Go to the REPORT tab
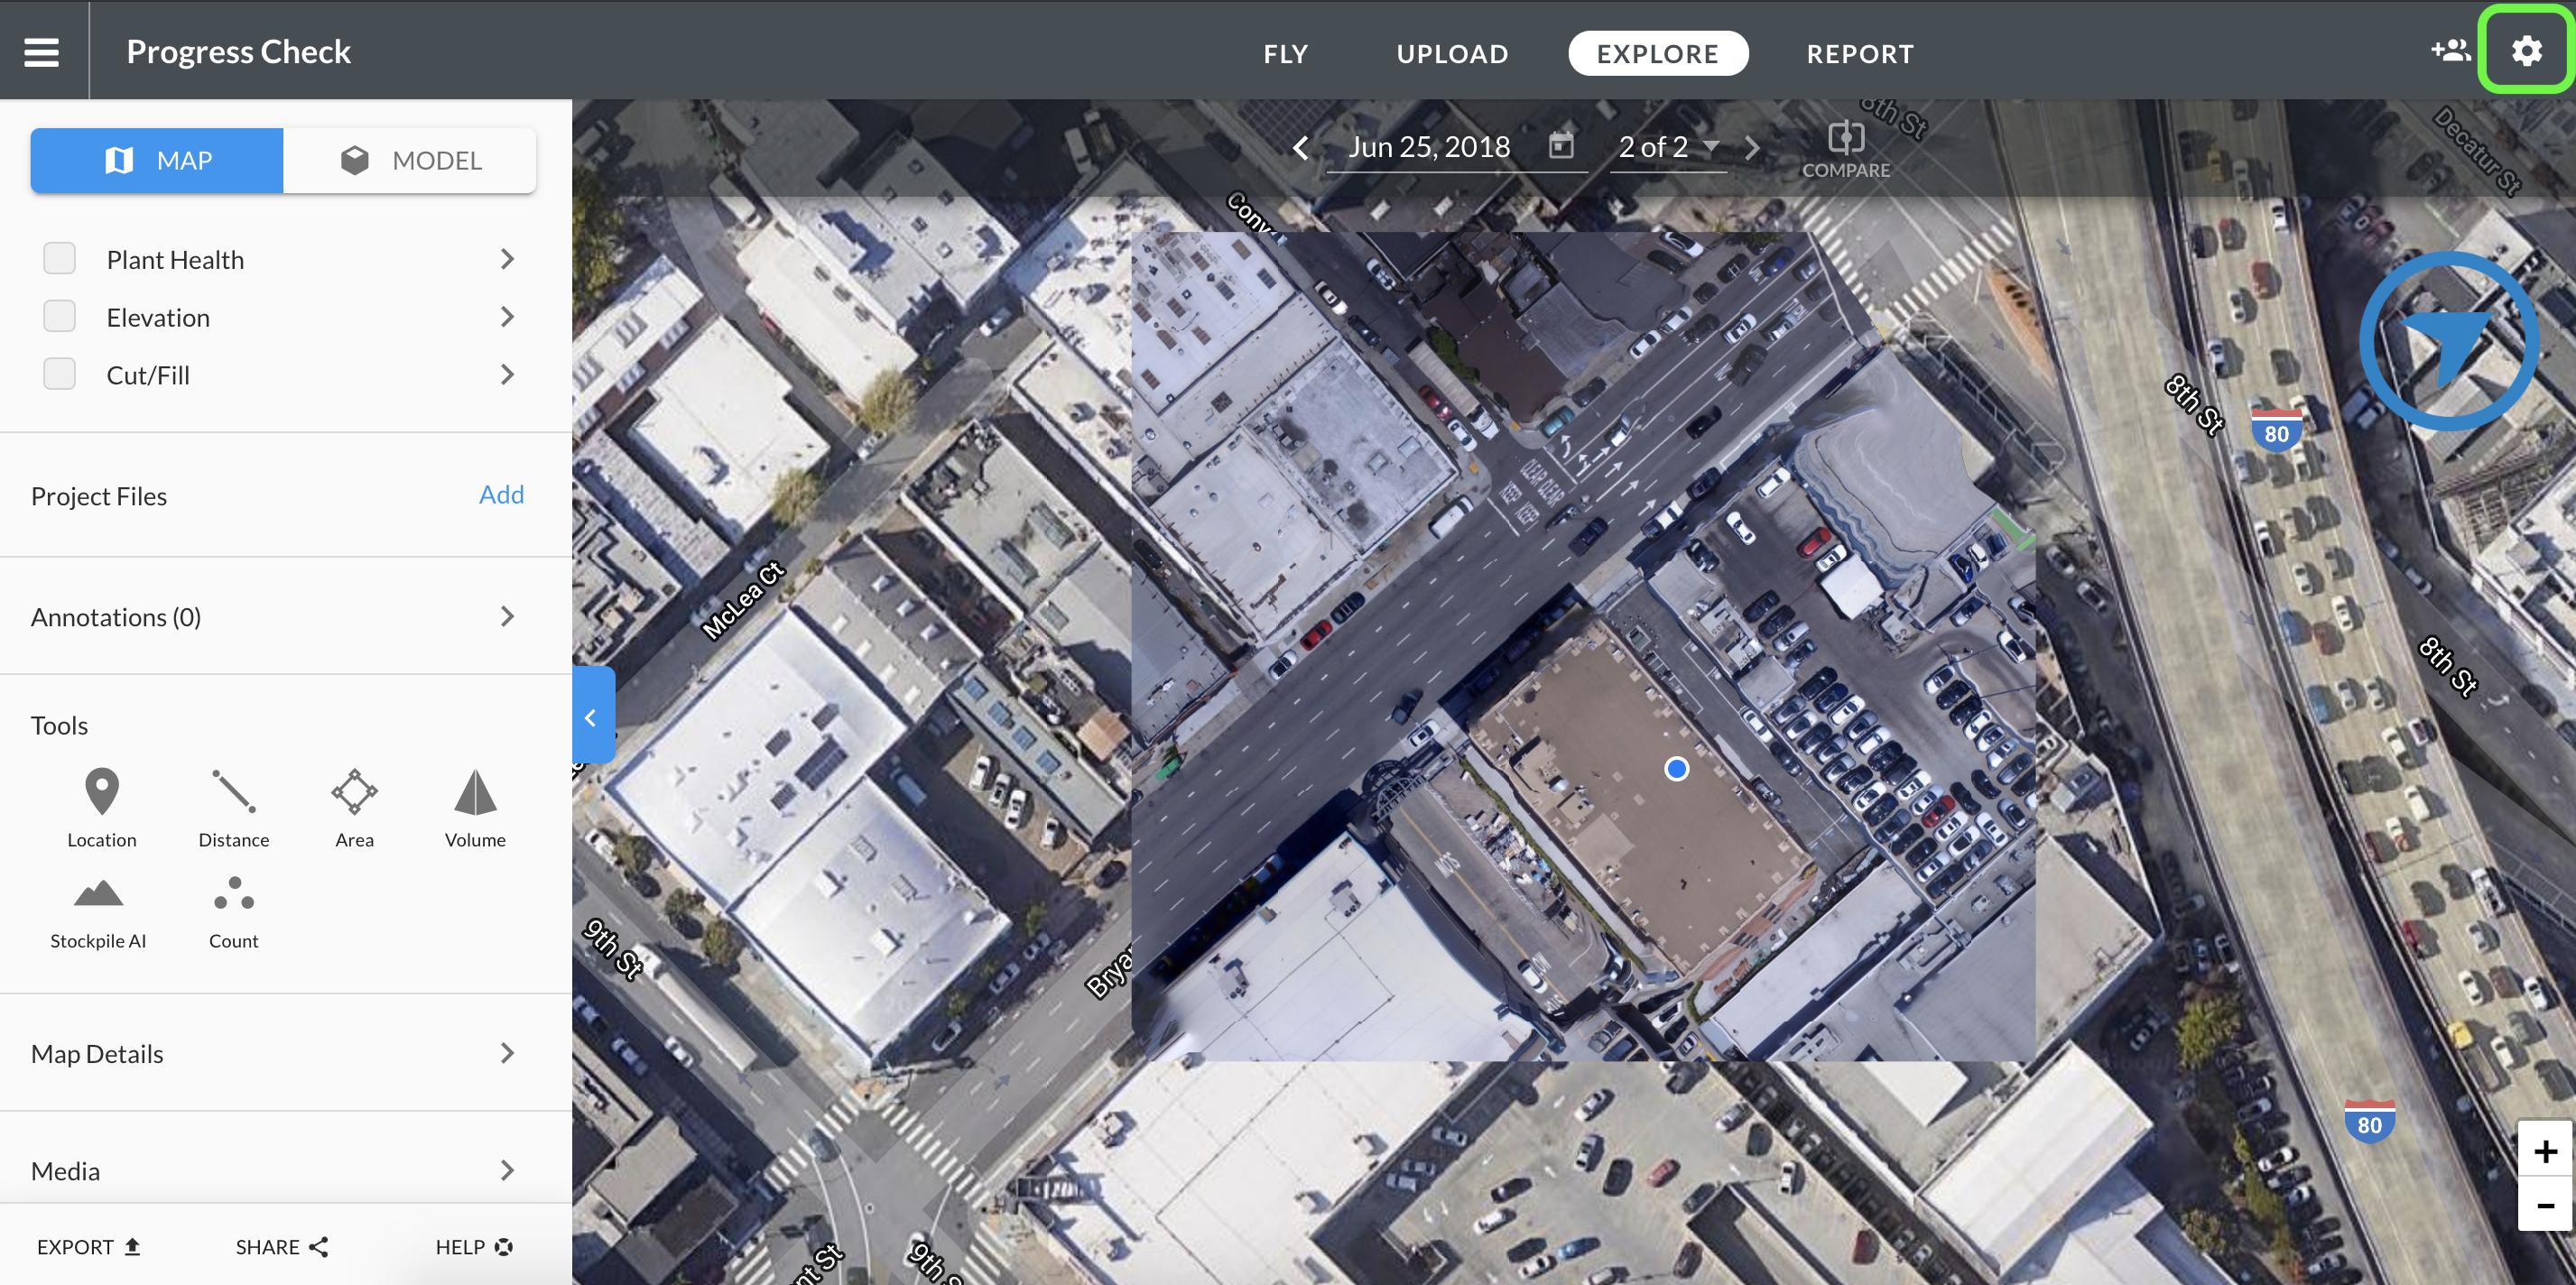 coord(1859,54)
